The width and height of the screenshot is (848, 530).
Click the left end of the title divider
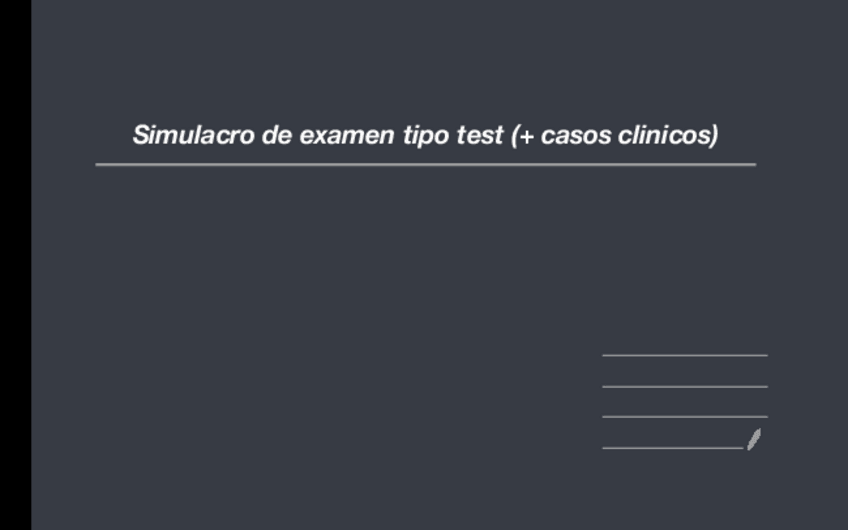coord(99,164)
